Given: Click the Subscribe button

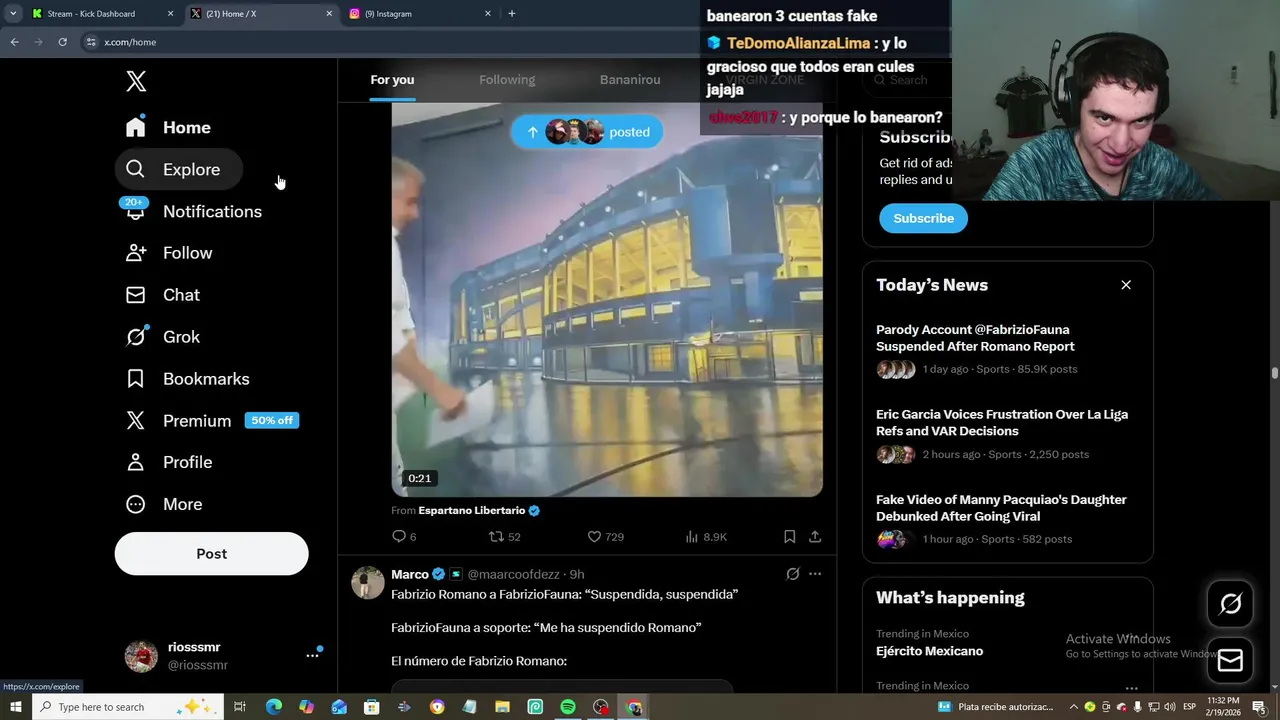Looking at the screenshot, I should (923, 218).
